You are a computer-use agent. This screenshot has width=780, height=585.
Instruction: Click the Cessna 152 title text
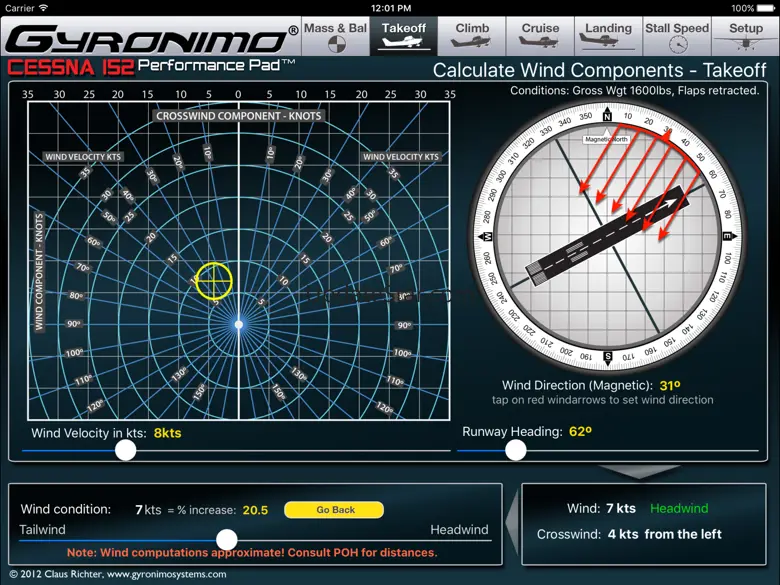pos(71,67)
